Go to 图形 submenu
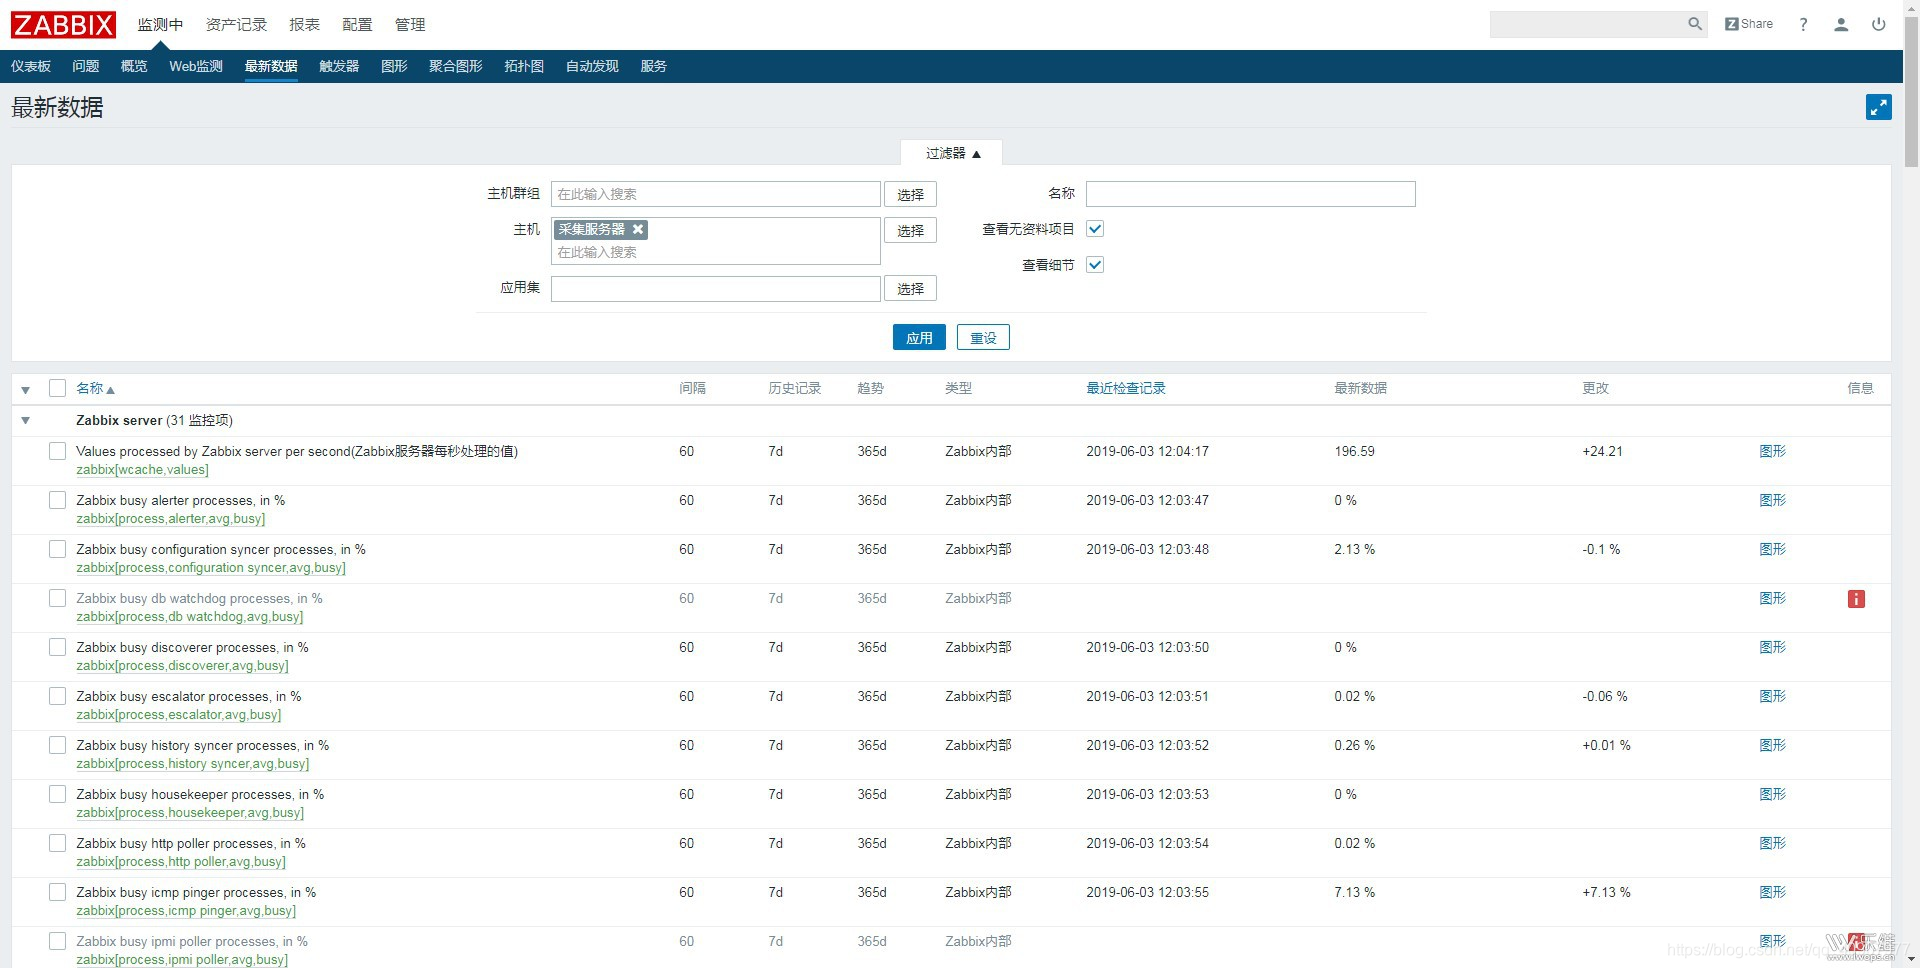The width and height of the screenshot is (1920, 968). (x=394, y=66)
